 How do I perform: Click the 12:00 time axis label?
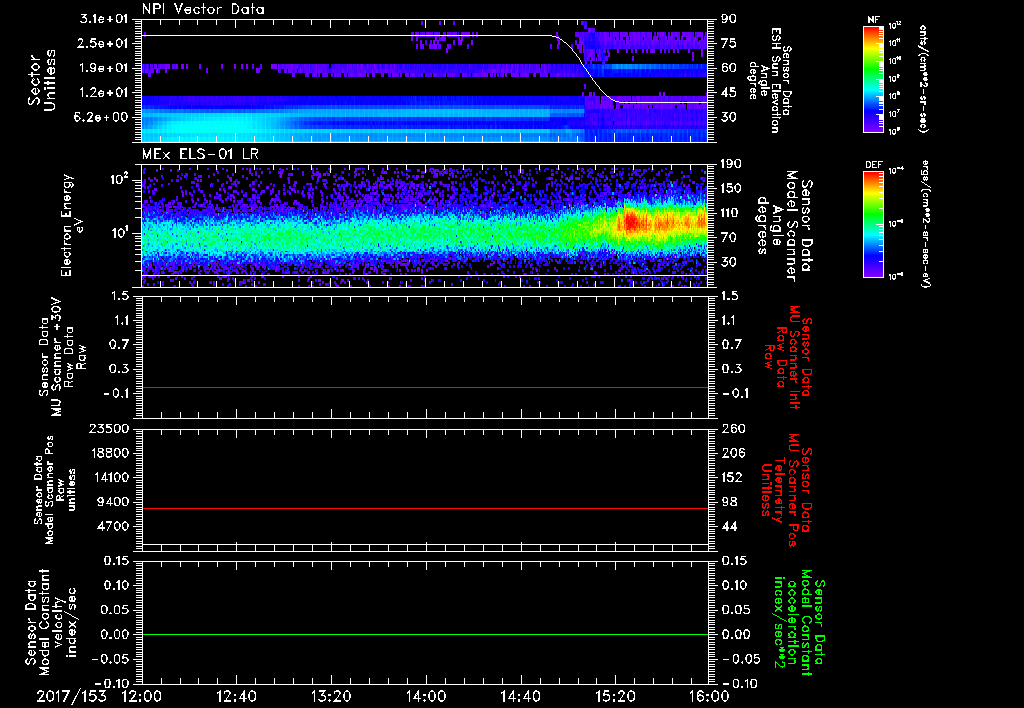point(142,695)
